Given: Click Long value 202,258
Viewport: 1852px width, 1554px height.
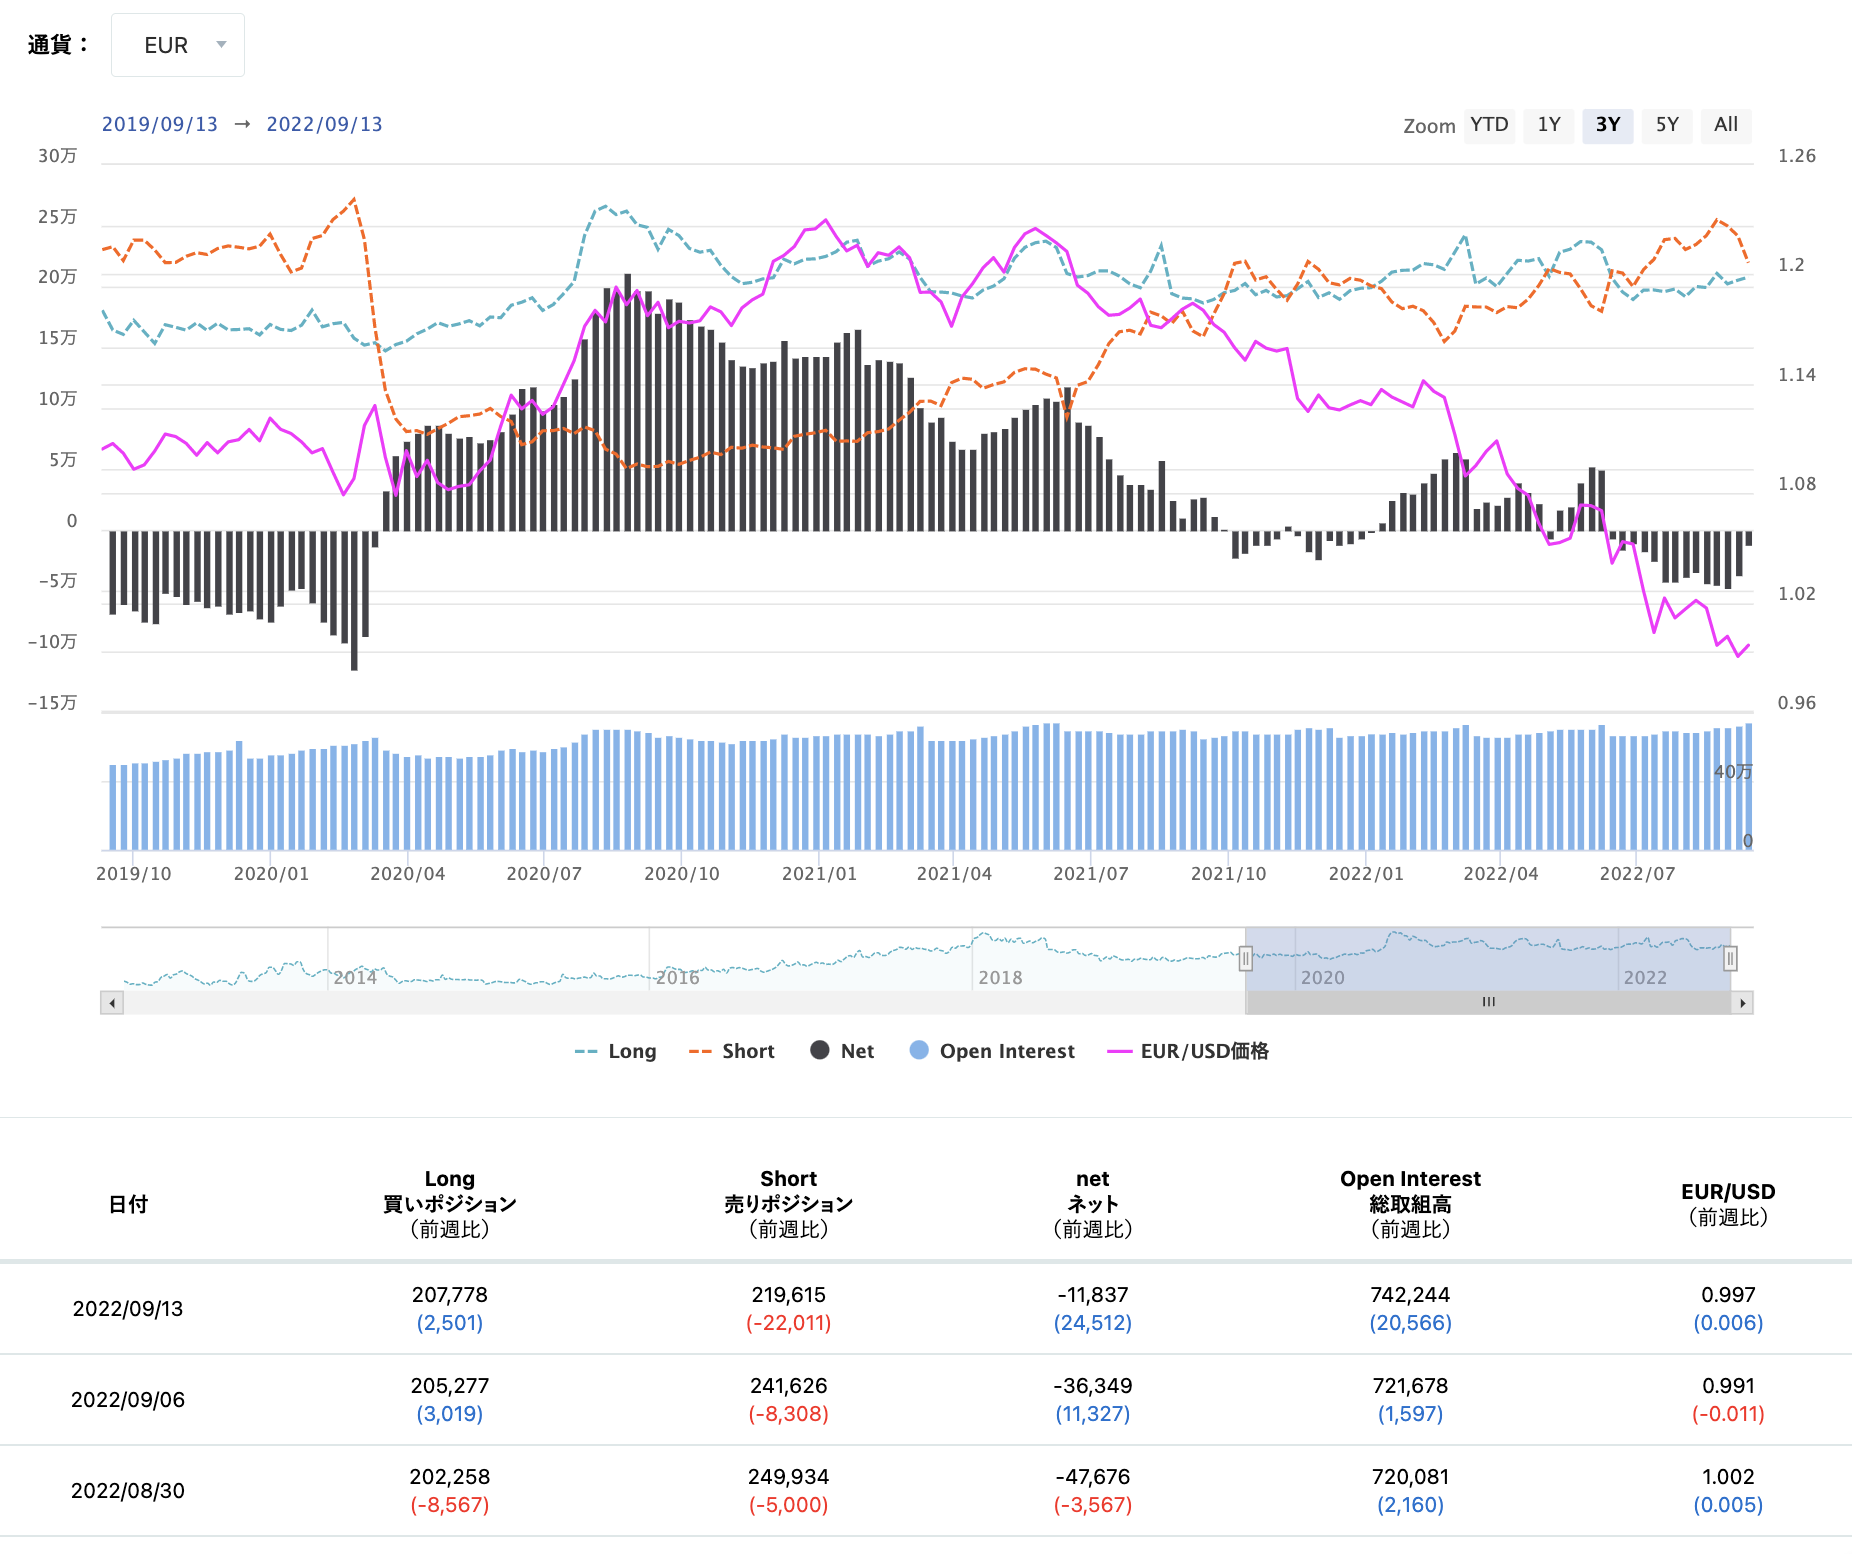Looking at the screenshot, I should (450, 1477).
